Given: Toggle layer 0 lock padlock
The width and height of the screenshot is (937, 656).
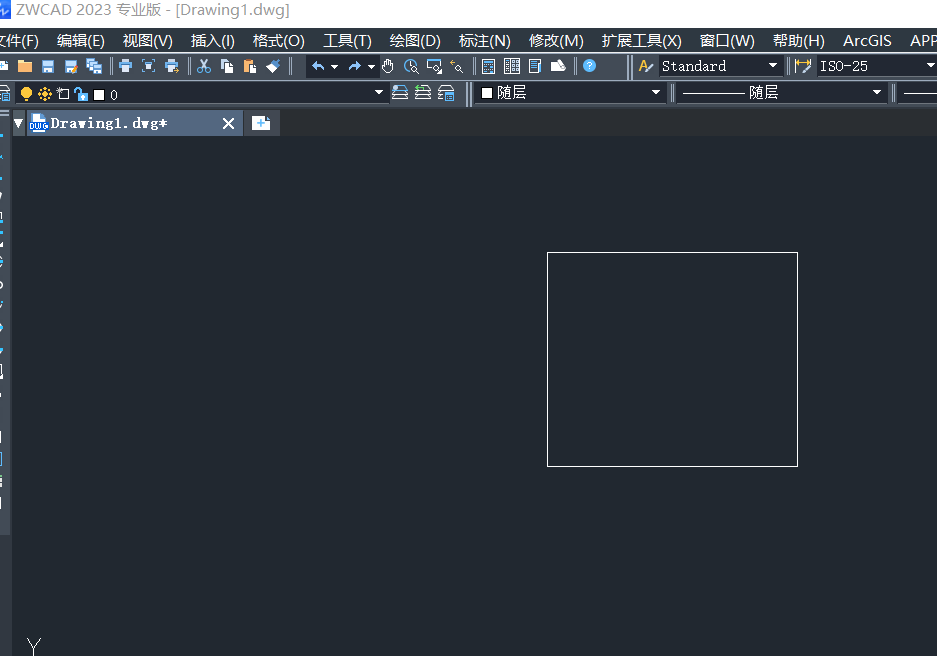Looking at the screenshot, I should click(81, 94).
